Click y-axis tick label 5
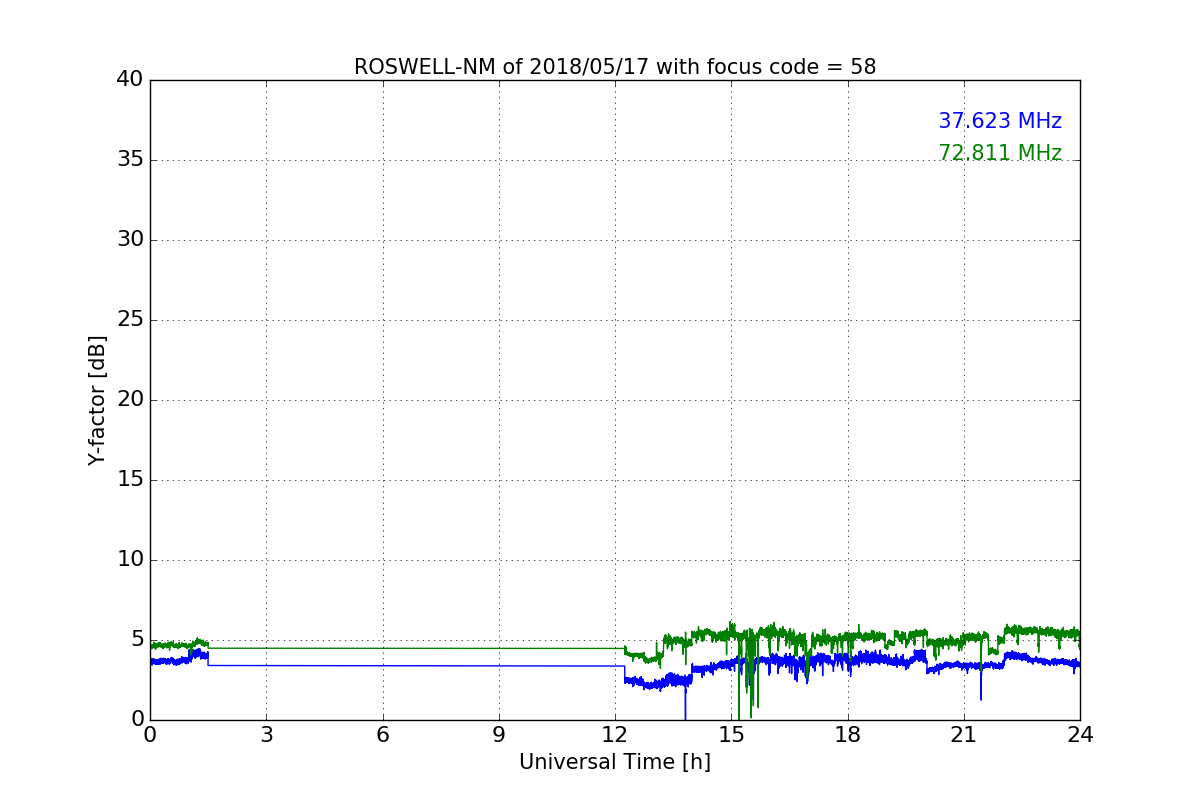 [x=137, y=639]
